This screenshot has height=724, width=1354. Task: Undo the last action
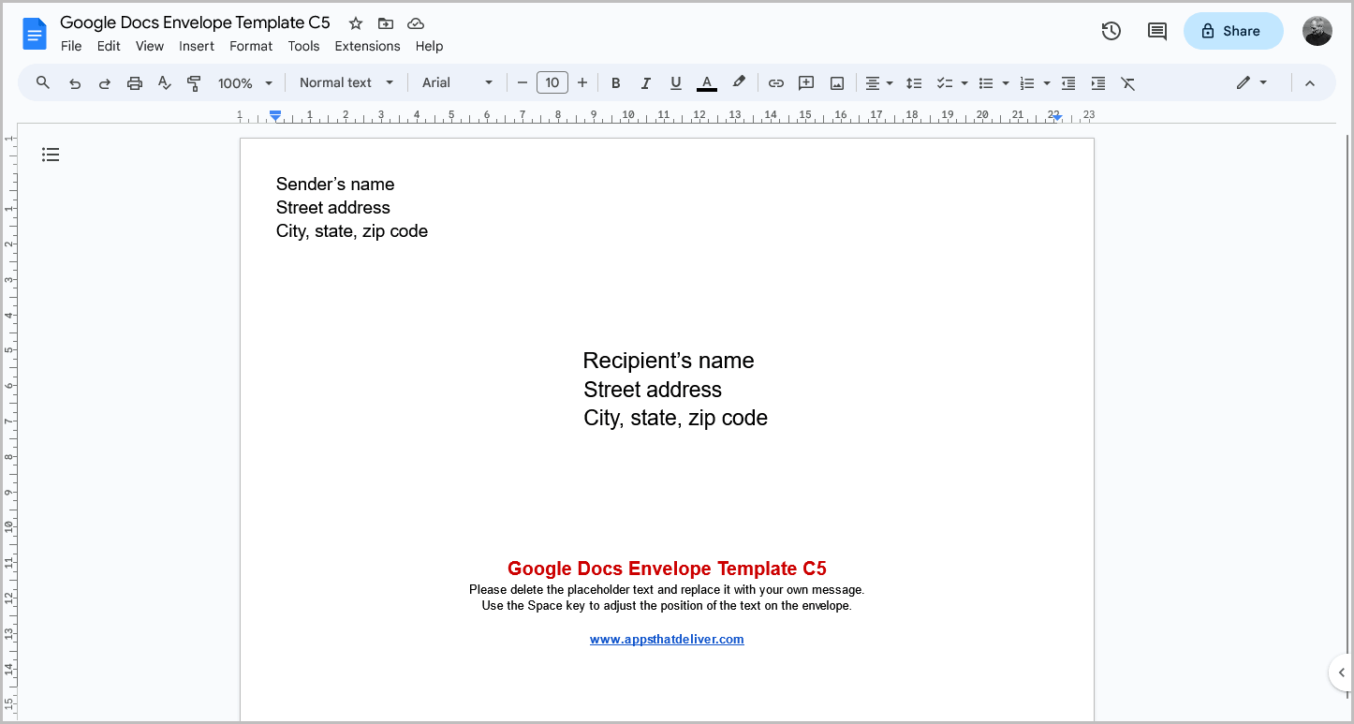pyautogui.click(x=74, y=83)
